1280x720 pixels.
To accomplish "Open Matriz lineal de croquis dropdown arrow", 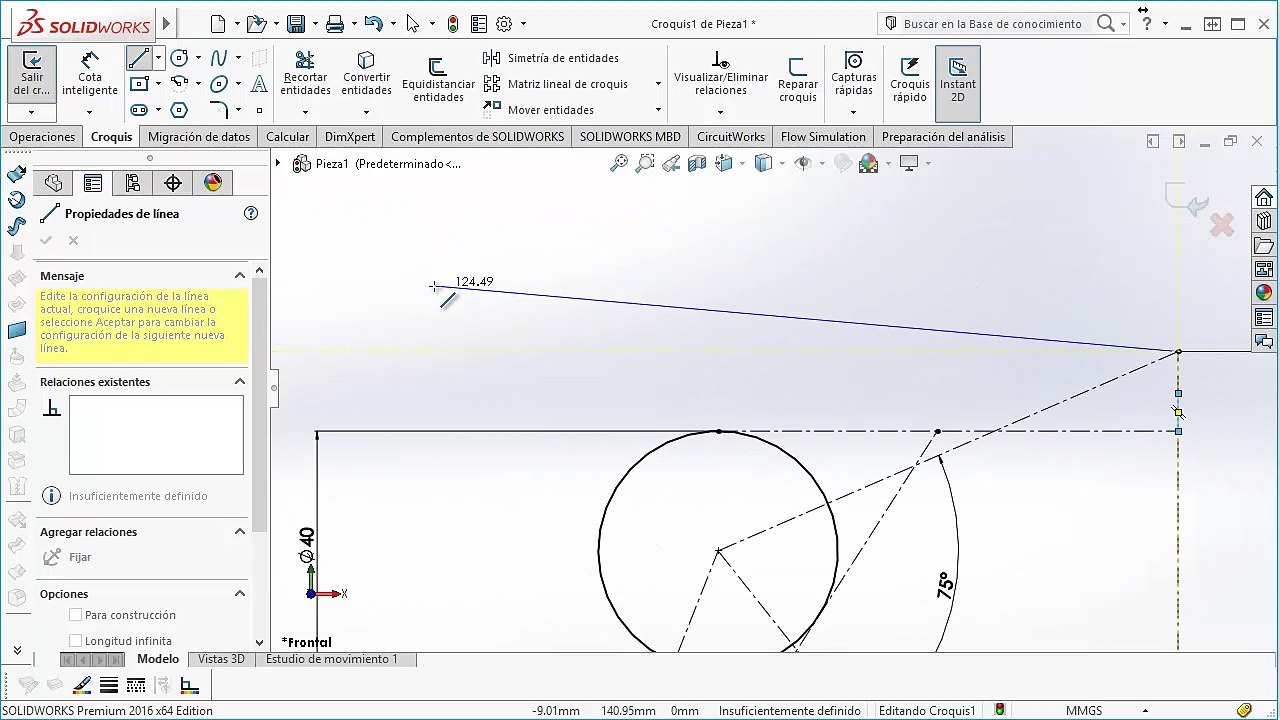I will pyautogui.click(x=658, y=84).
